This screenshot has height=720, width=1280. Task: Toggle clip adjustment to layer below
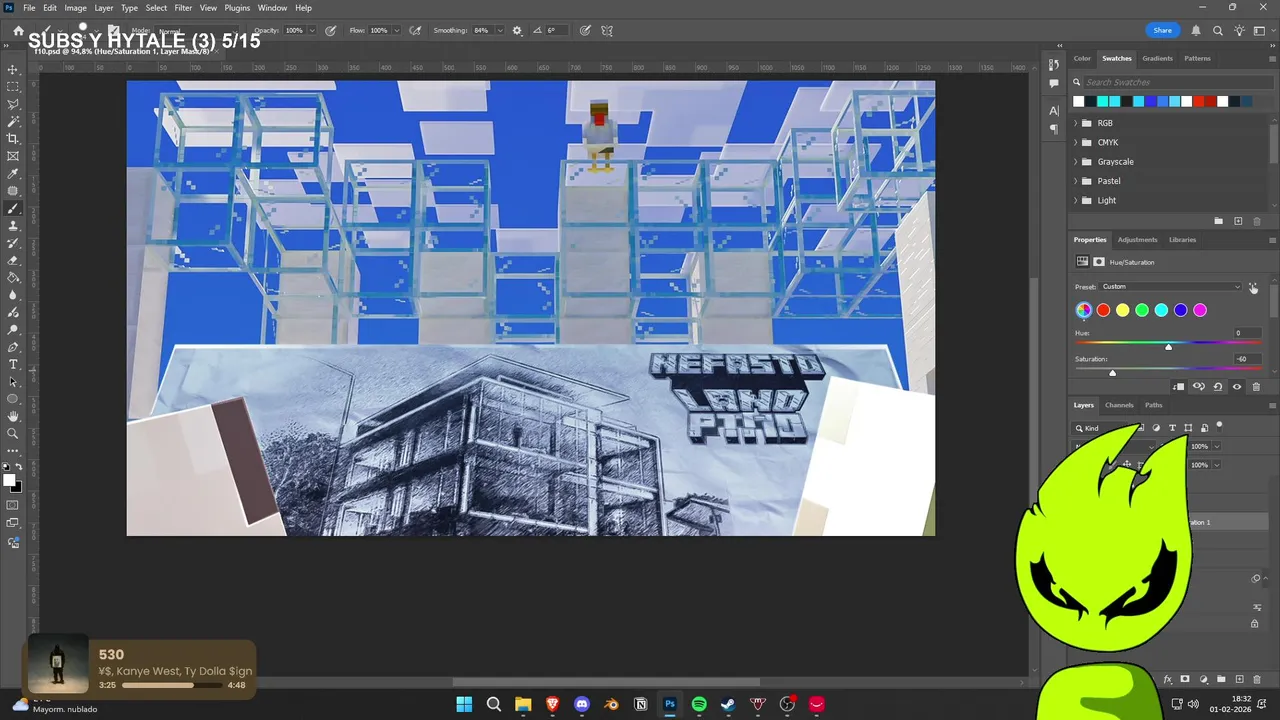[x=1179, y=387]
